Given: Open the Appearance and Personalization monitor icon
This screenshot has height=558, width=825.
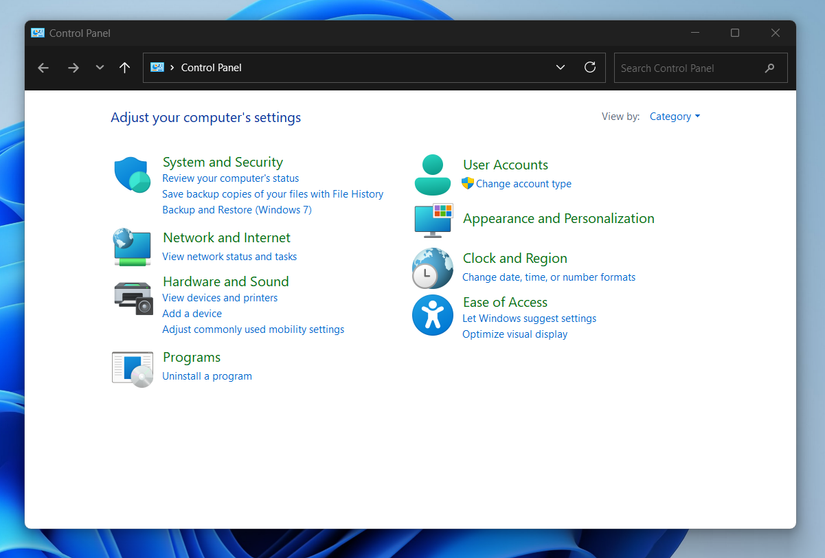Looking at the screenshot, I should click(x=433, y=220).
